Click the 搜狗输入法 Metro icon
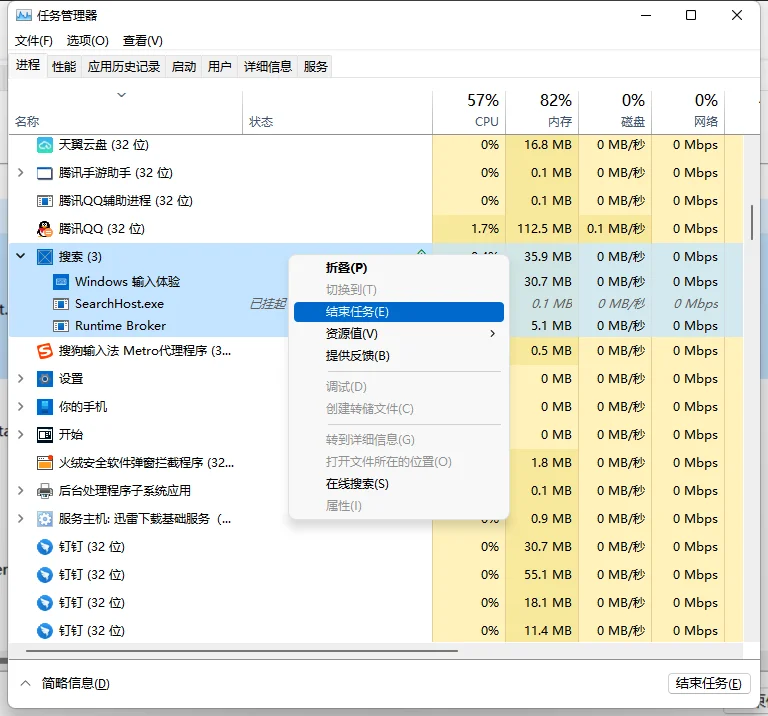Viewport: 768px width, 716px height. (45, 351)
